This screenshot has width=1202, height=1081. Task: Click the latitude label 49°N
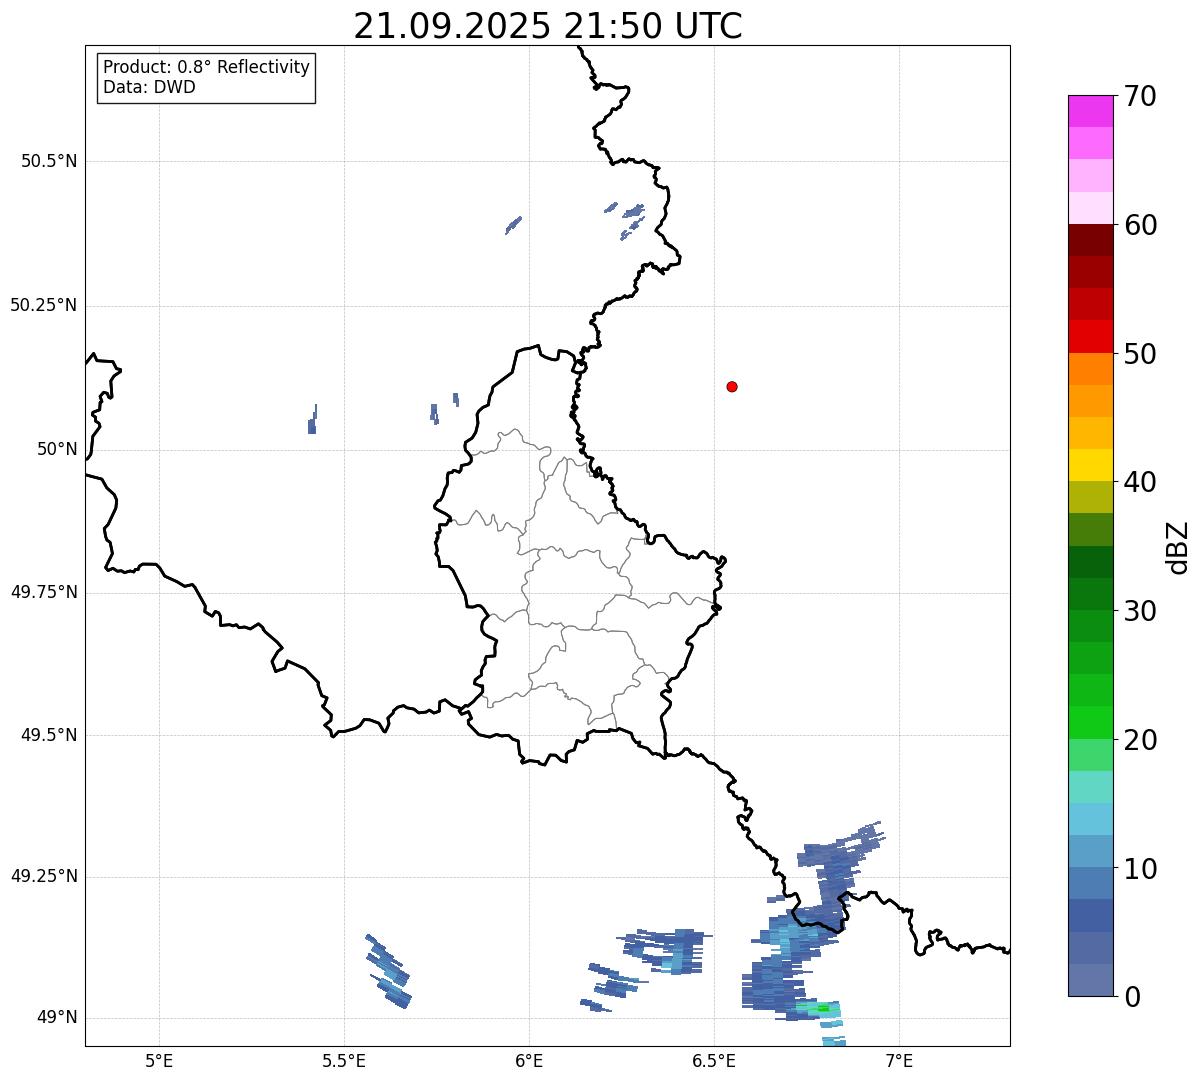coord(57,1018)
